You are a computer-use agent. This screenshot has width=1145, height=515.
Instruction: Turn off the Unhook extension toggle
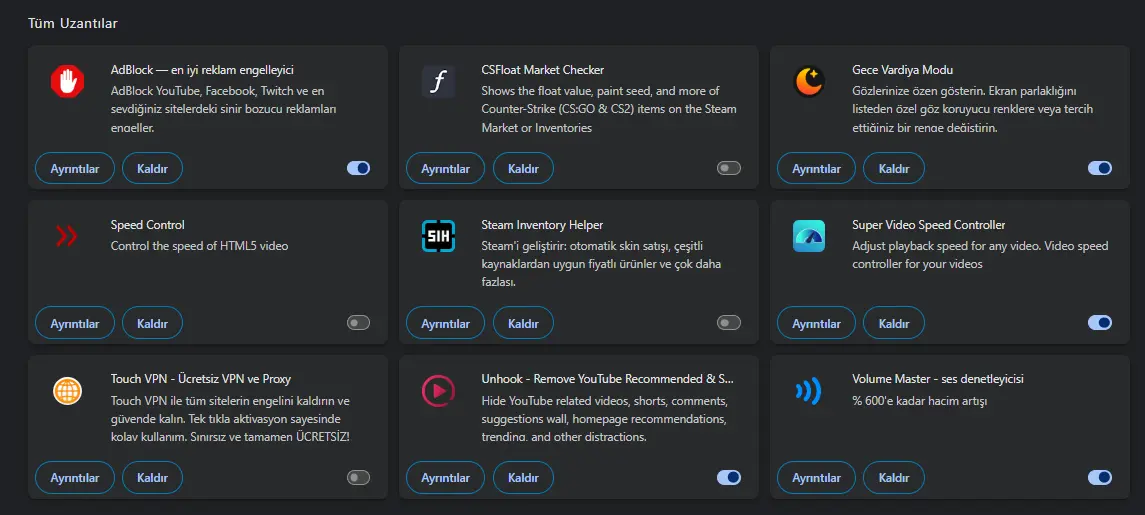click(x=729, y=478)
